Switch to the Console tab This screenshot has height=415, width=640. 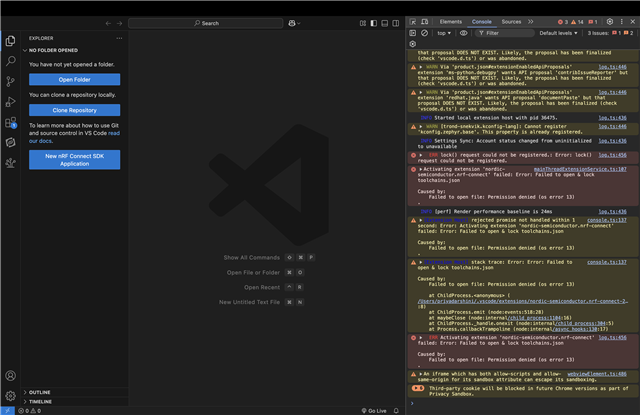[482, 22]
